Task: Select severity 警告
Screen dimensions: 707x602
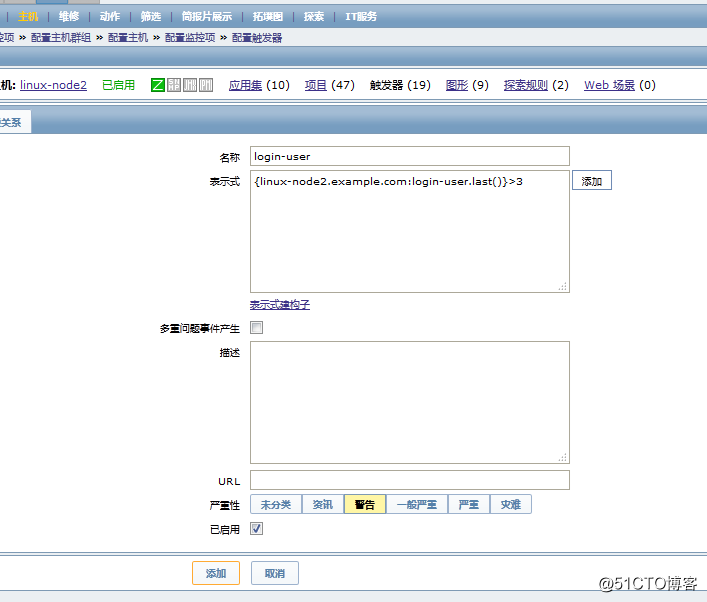Action: pyautogui.click(x=365, y=504)
